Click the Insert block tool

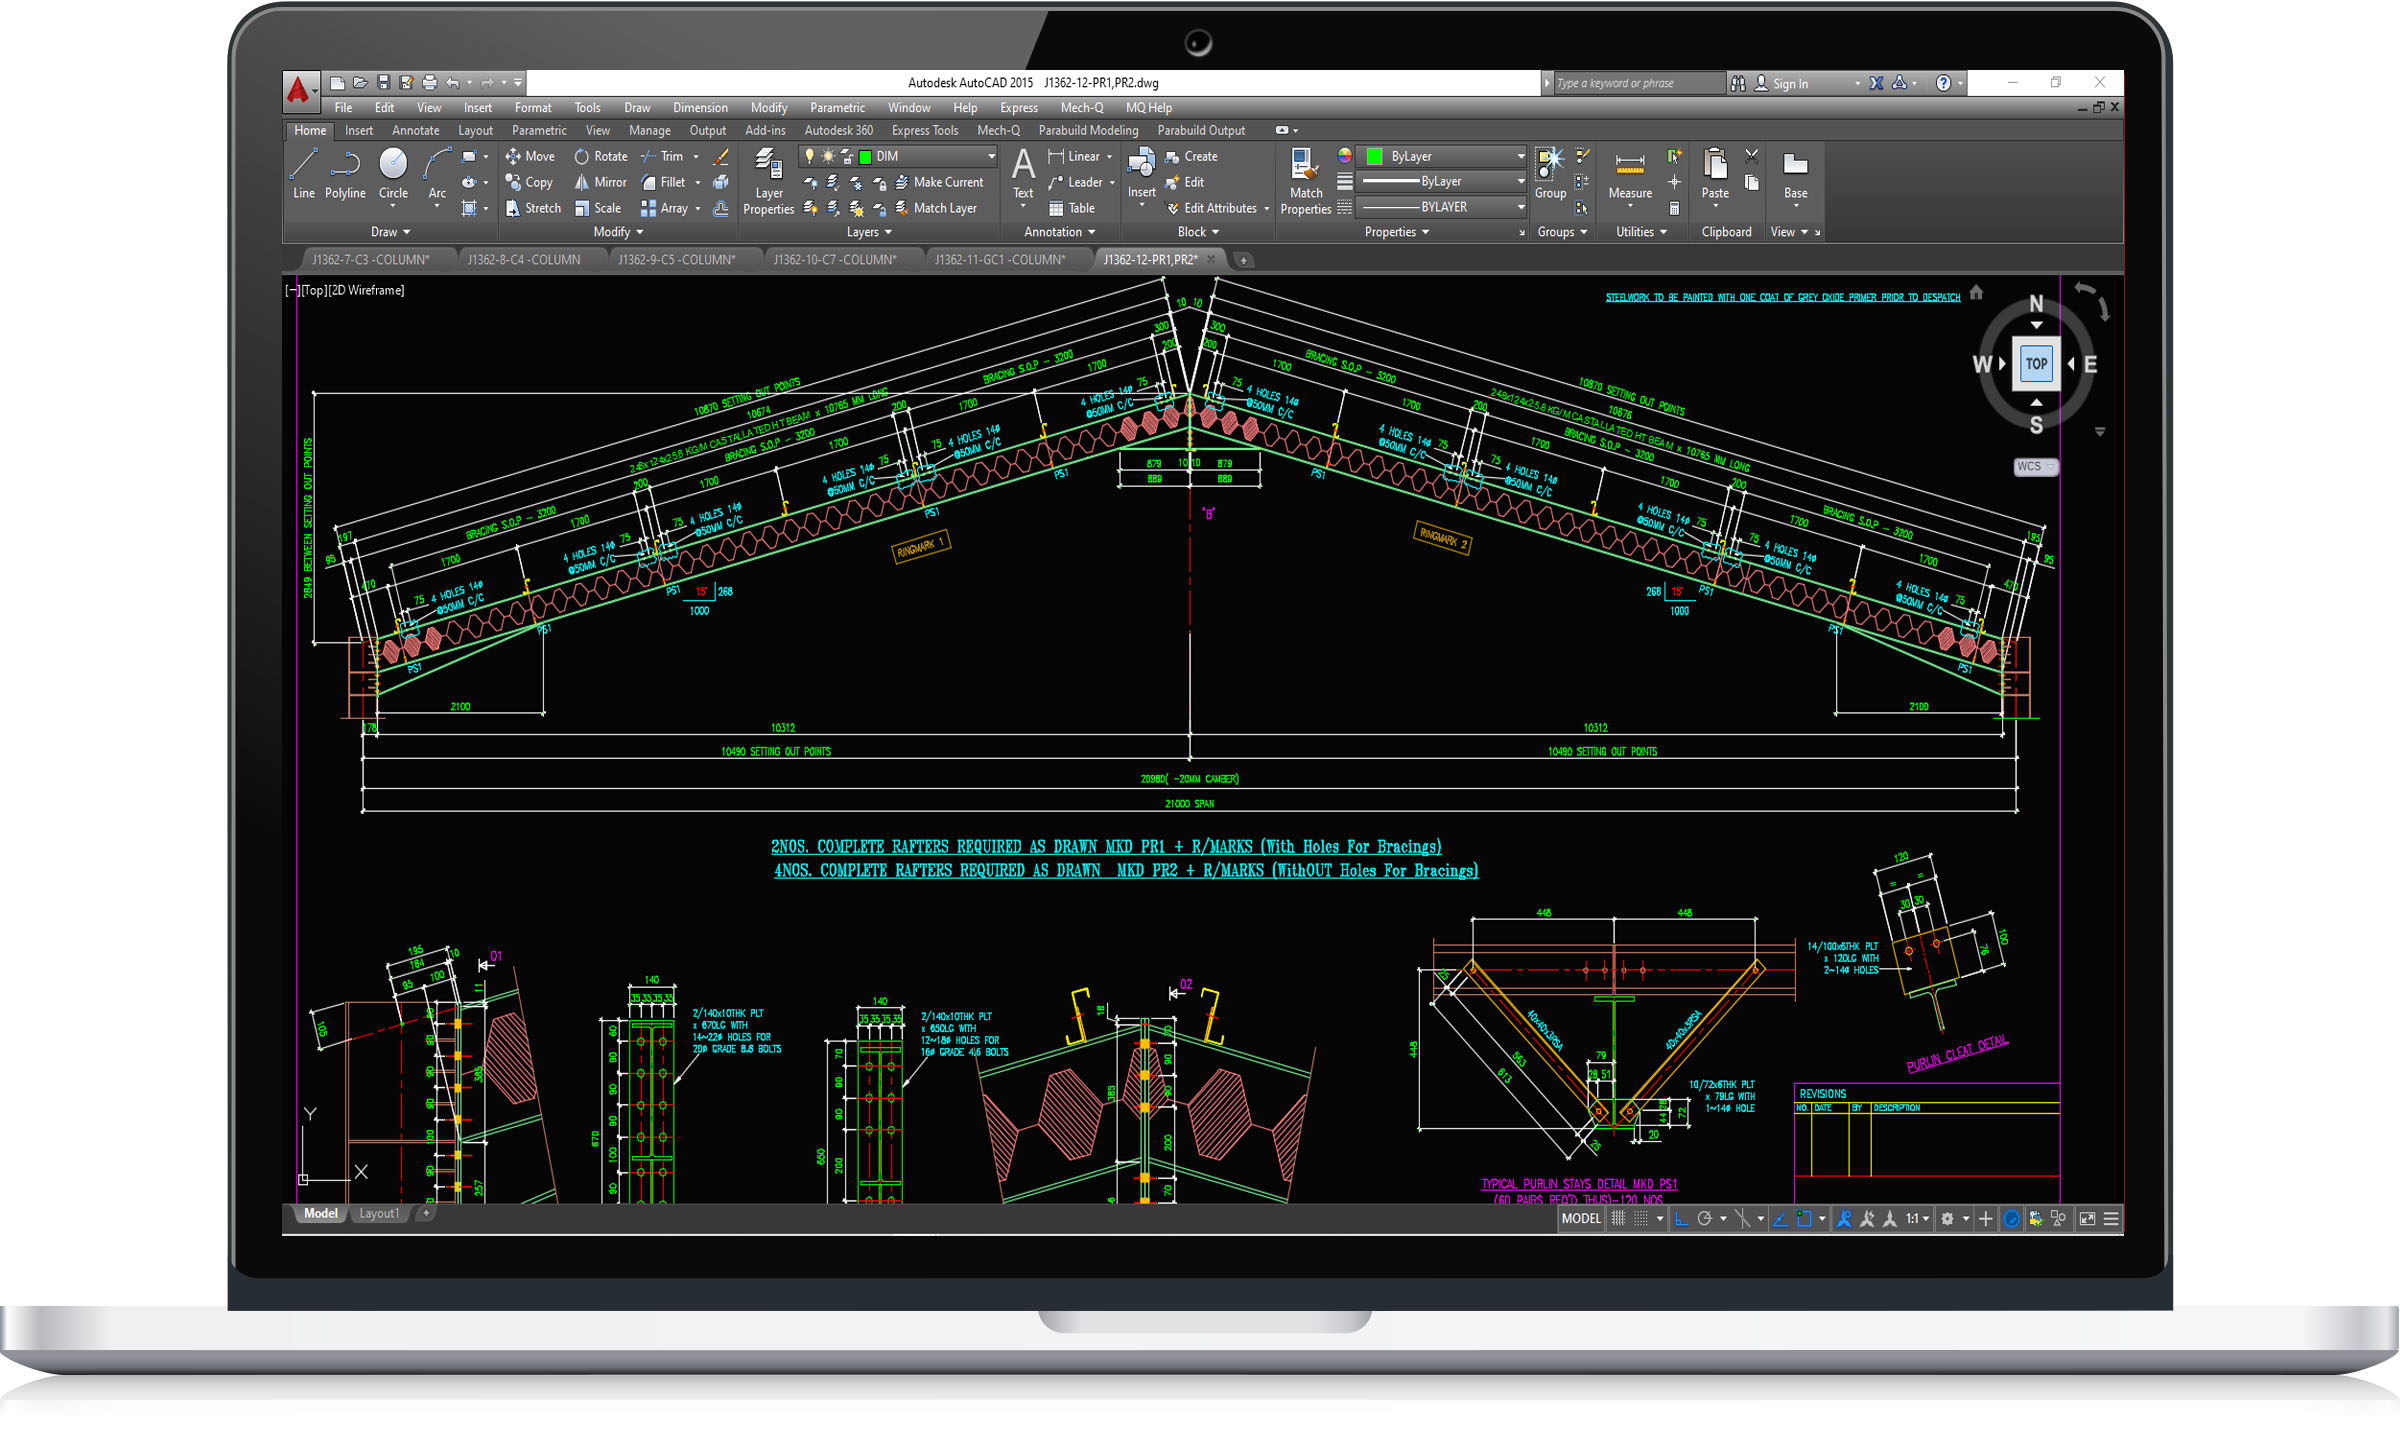click(x=1141, y=176)
